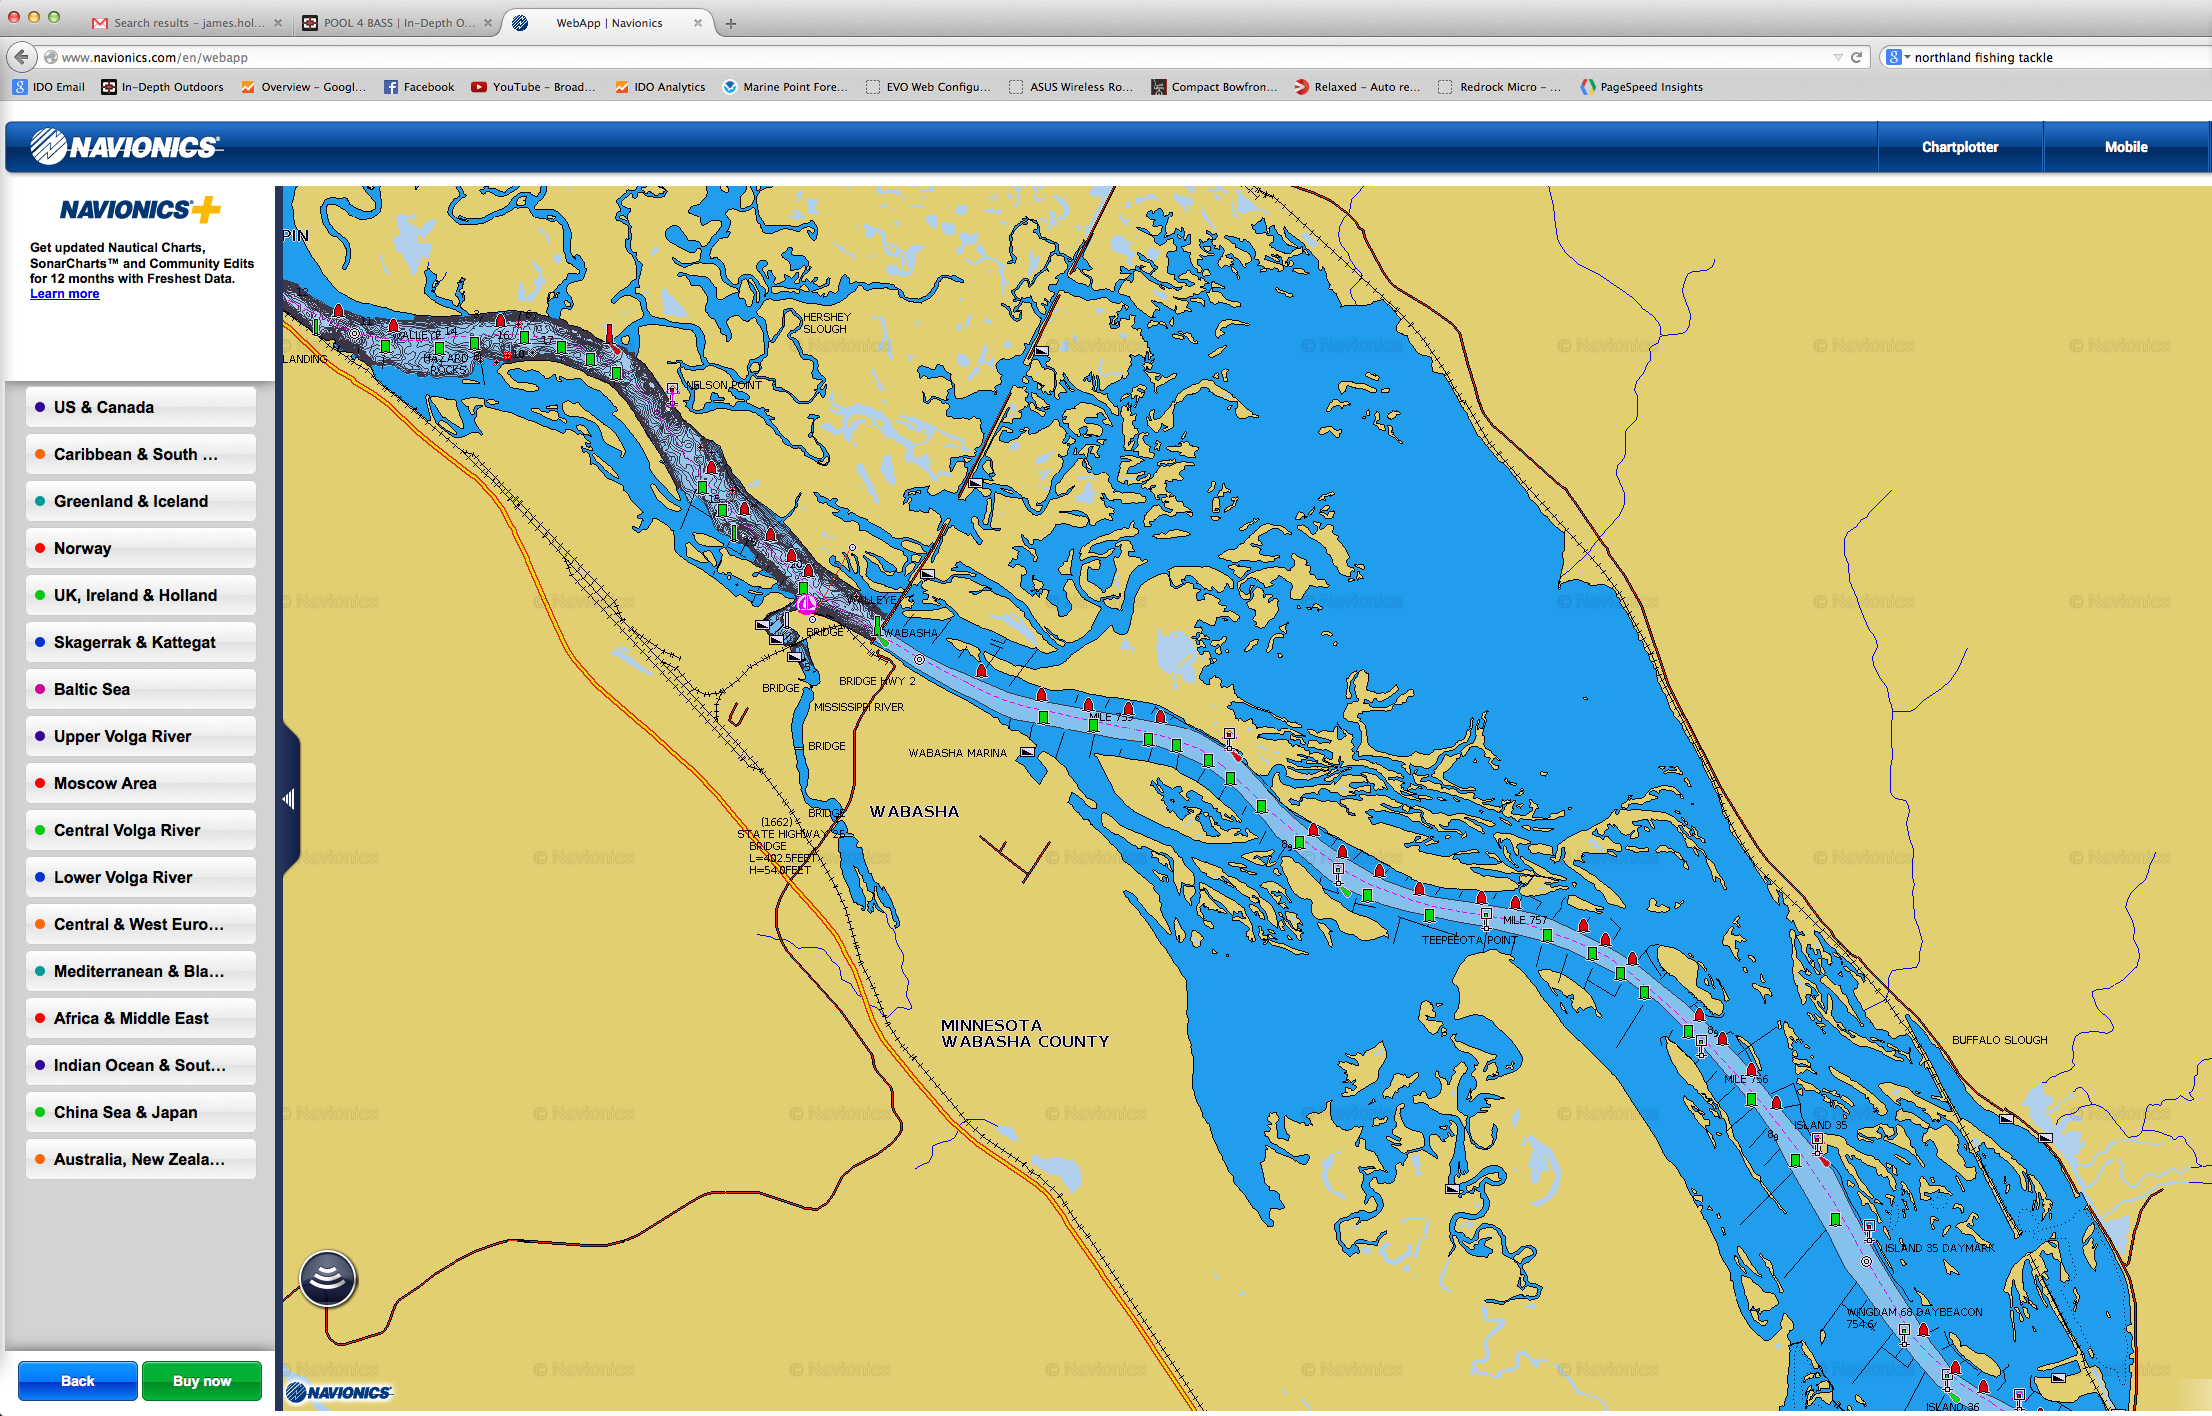Open the Mobile tab
Screen dimensions: 2212x1416
2125,147
